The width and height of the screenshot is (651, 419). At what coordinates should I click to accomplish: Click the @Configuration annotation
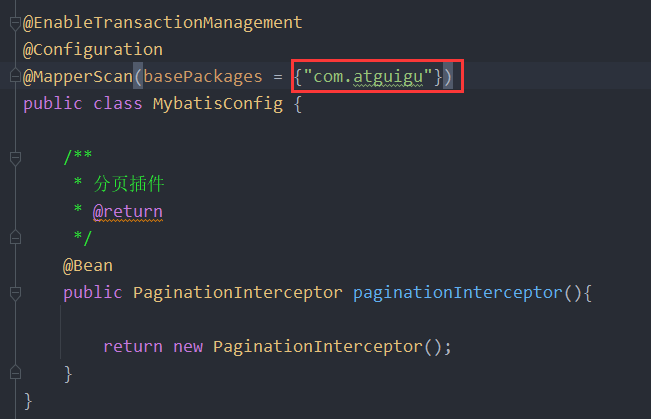point(93,50)
